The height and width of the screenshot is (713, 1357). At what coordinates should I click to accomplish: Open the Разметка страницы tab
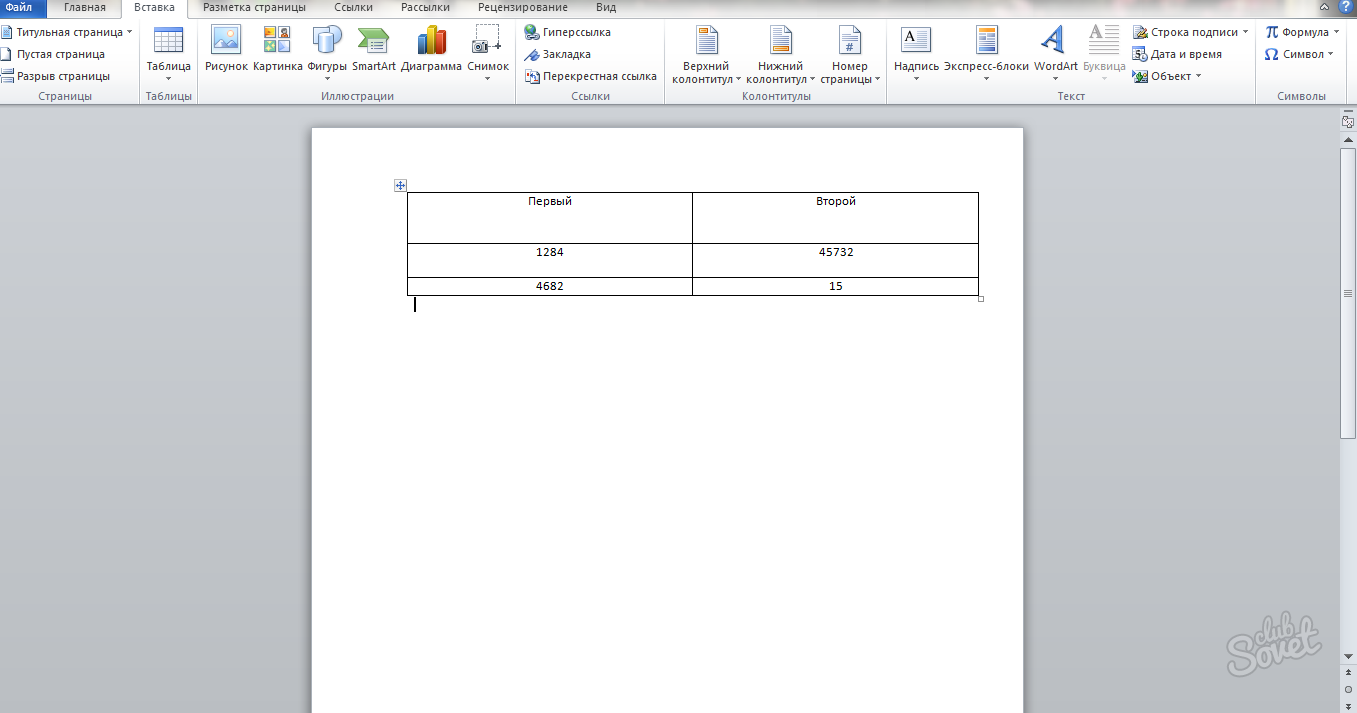(x=254, y=7)
